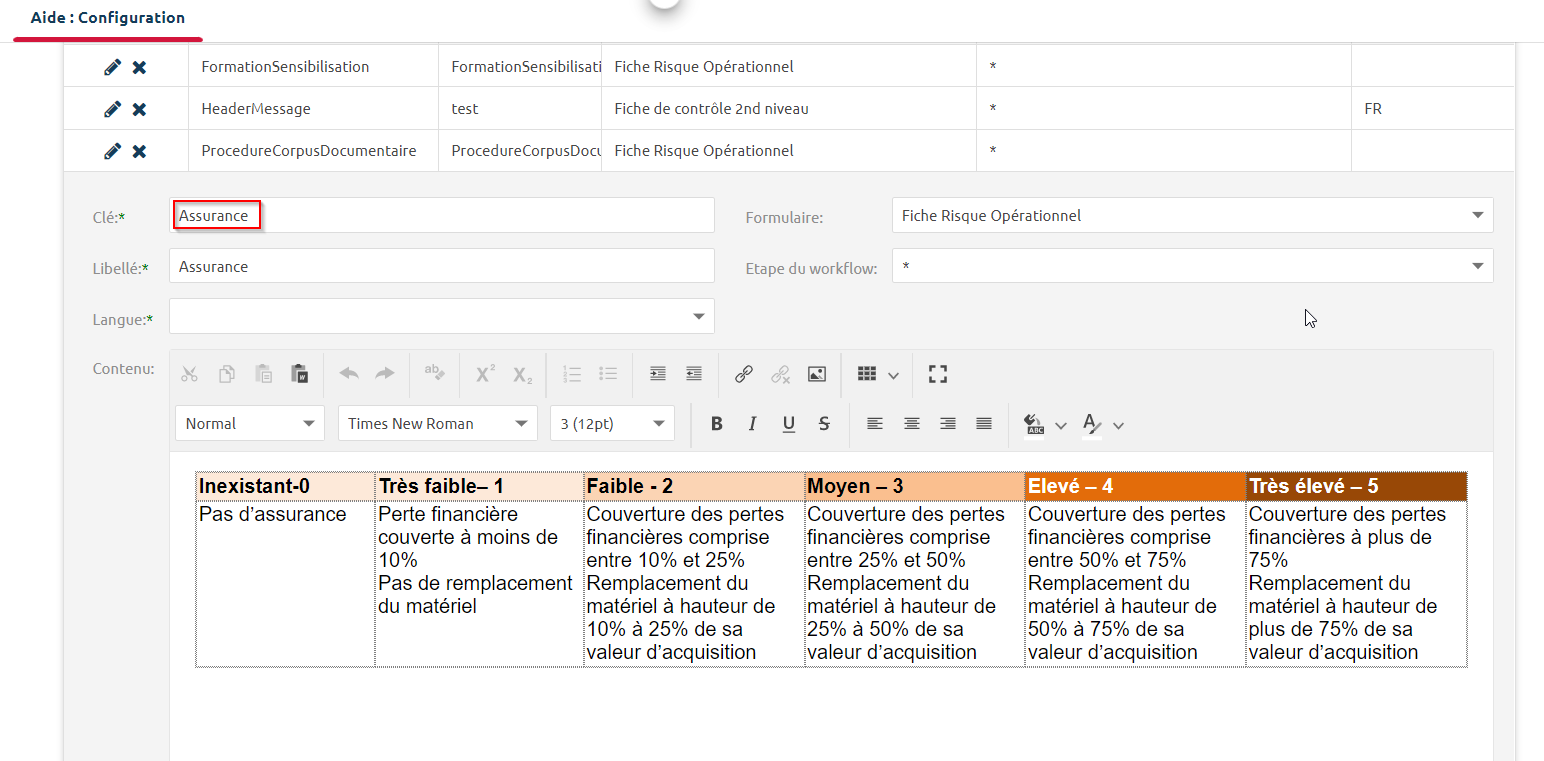The height and width of the screenshot is (761, 1544).
Task: Expand the Langue dropdown list
Action: (442, 317)
